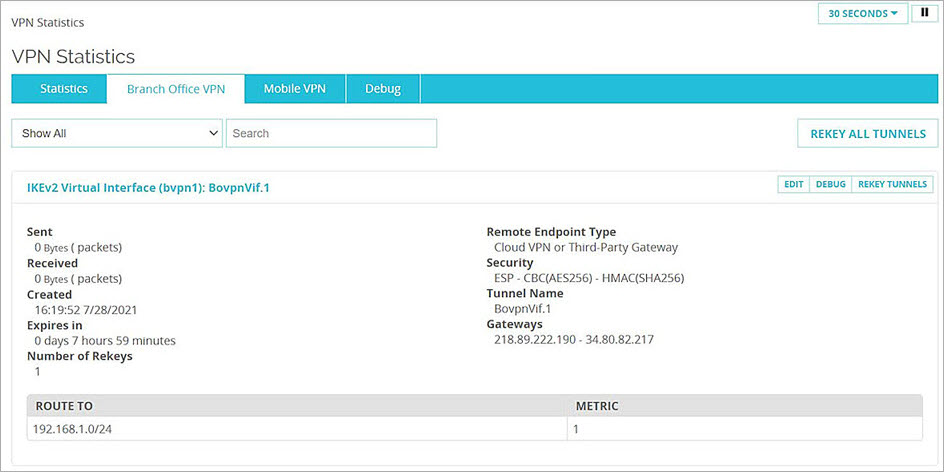
Task: Click REKEY TUNNELS for this virtual interface
Action: coord(892,185)
